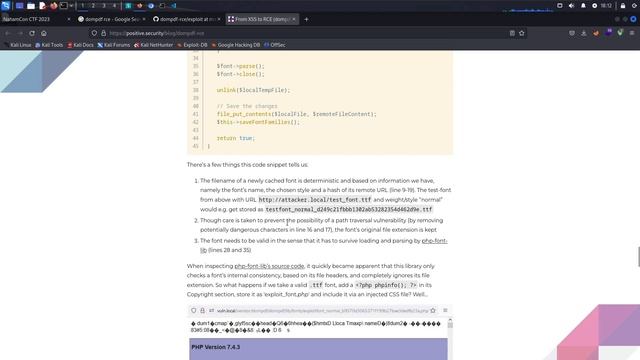Viewport: 640px width, 360px height.
Task: Open the Kali Tools bookmark
Action: 49,45
